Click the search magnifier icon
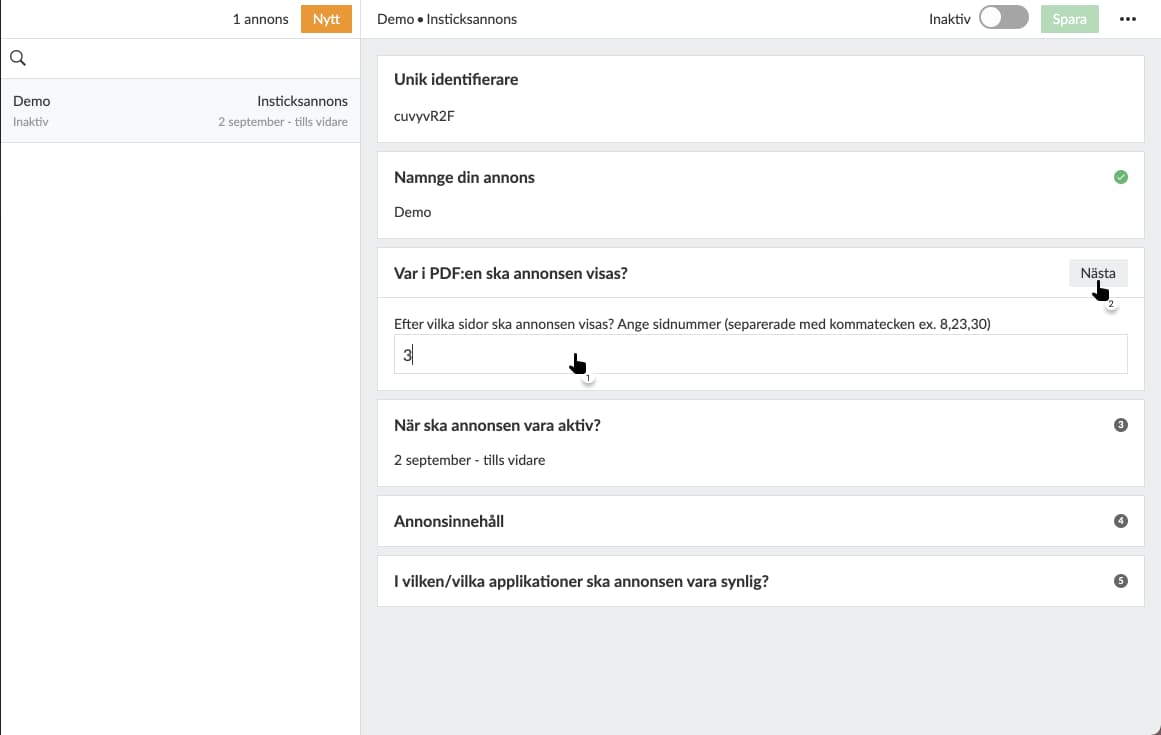Image resolution: width=1161 pixels, height=735 pixels. [x=17, y=58]
